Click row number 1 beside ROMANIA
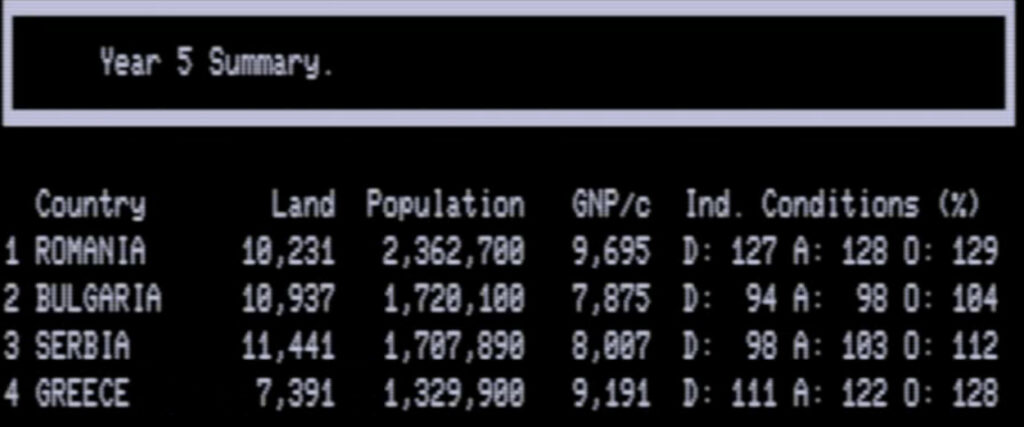The width and height of the screenshot is (1024, 427). coord(11,252)
